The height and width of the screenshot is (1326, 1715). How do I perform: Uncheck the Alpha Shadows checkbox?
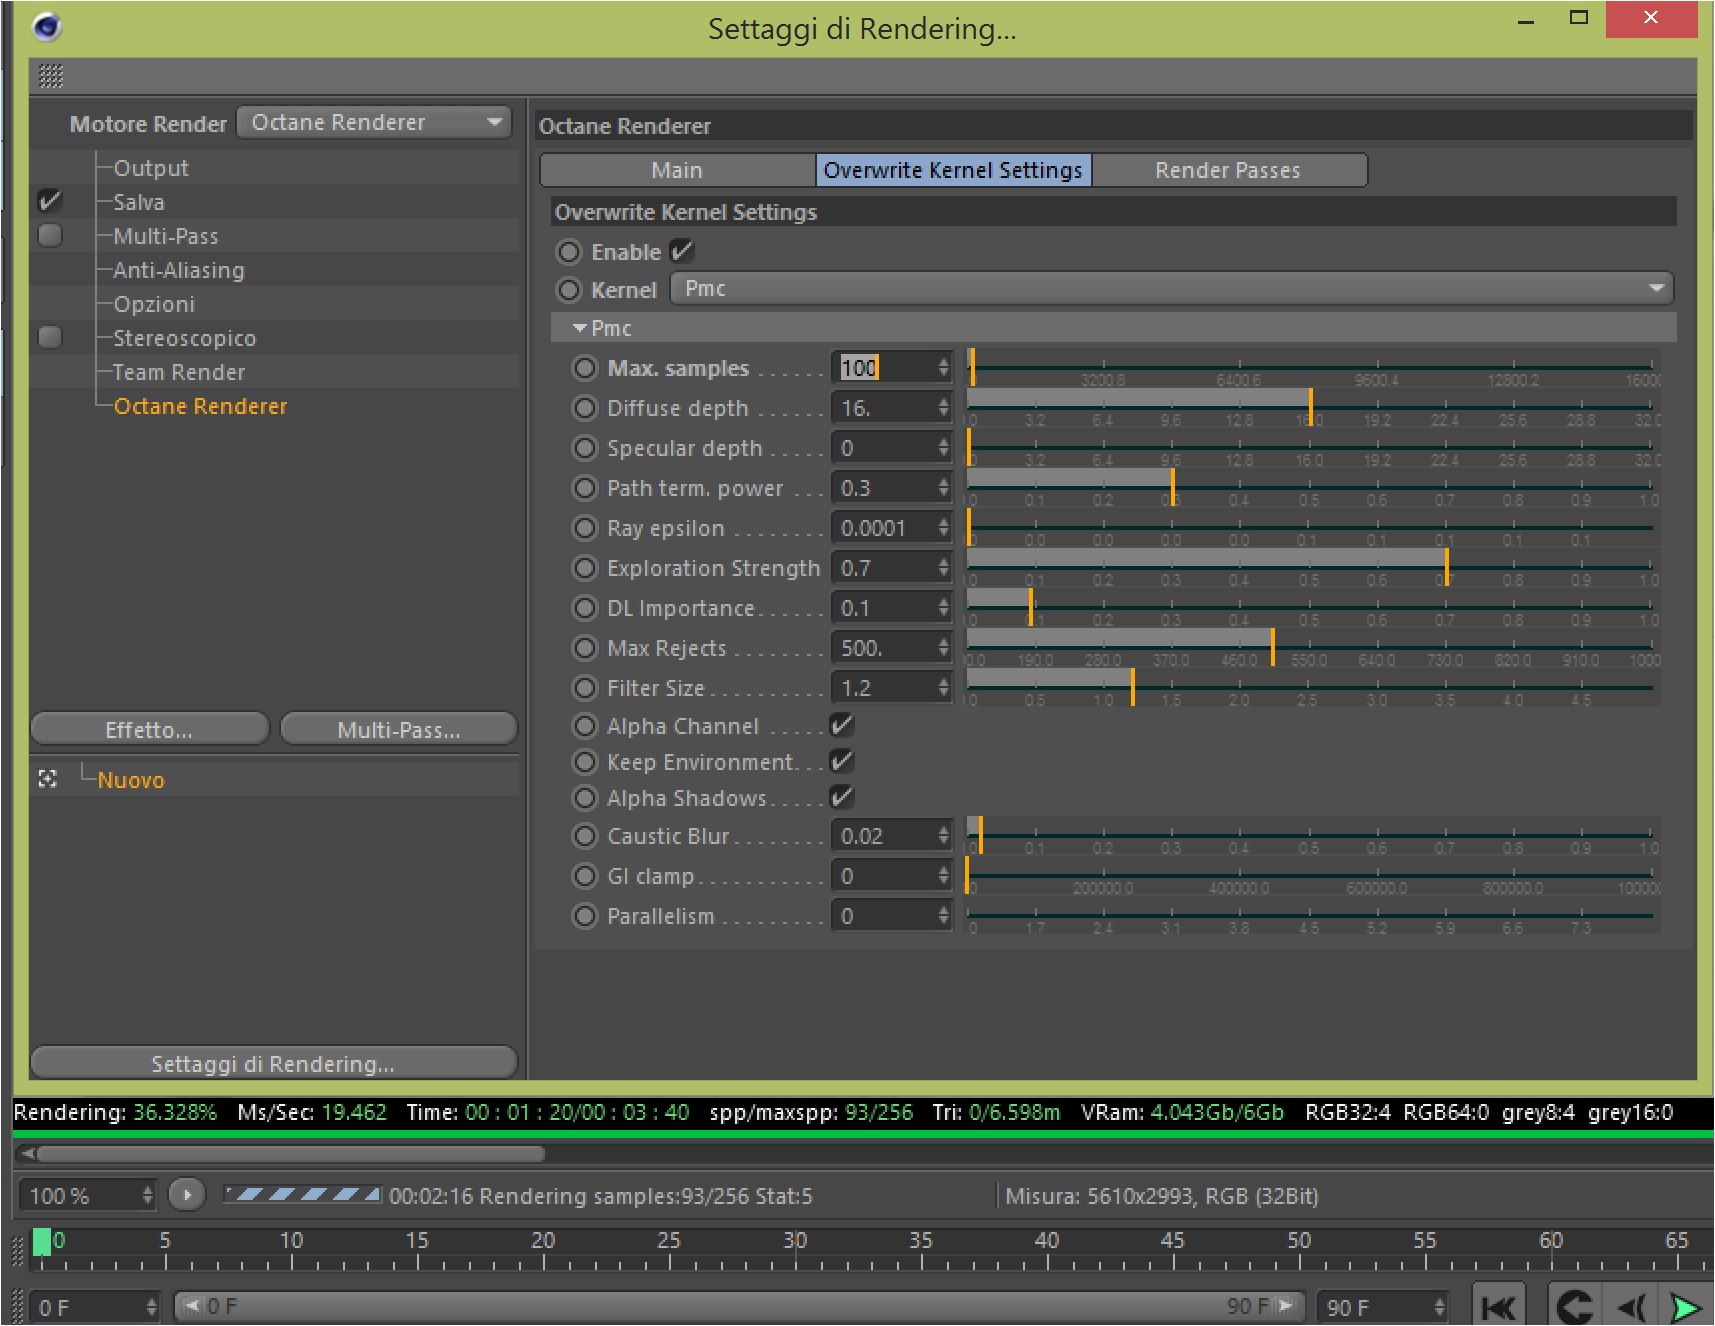(842, 797)
